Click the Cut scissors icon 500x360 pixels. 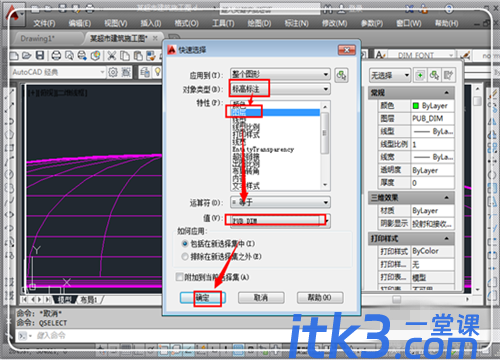point(111,55)
